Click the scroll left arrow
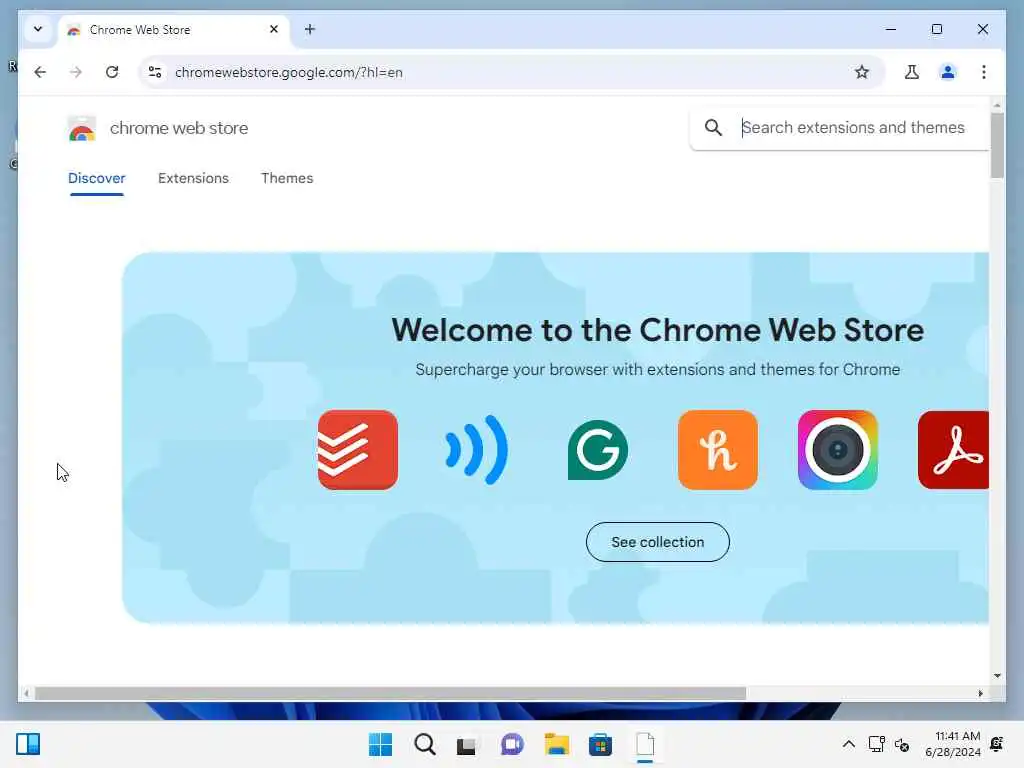The height and width of the screenshot is (768, 1024). pos(26,694)
